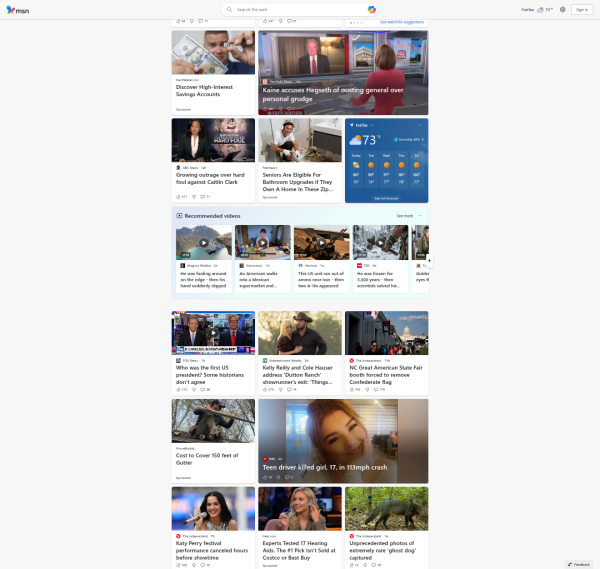This screenshot has height=569, width=600.
Task: Play the US unit ammo video
Action: pos(321,243)
